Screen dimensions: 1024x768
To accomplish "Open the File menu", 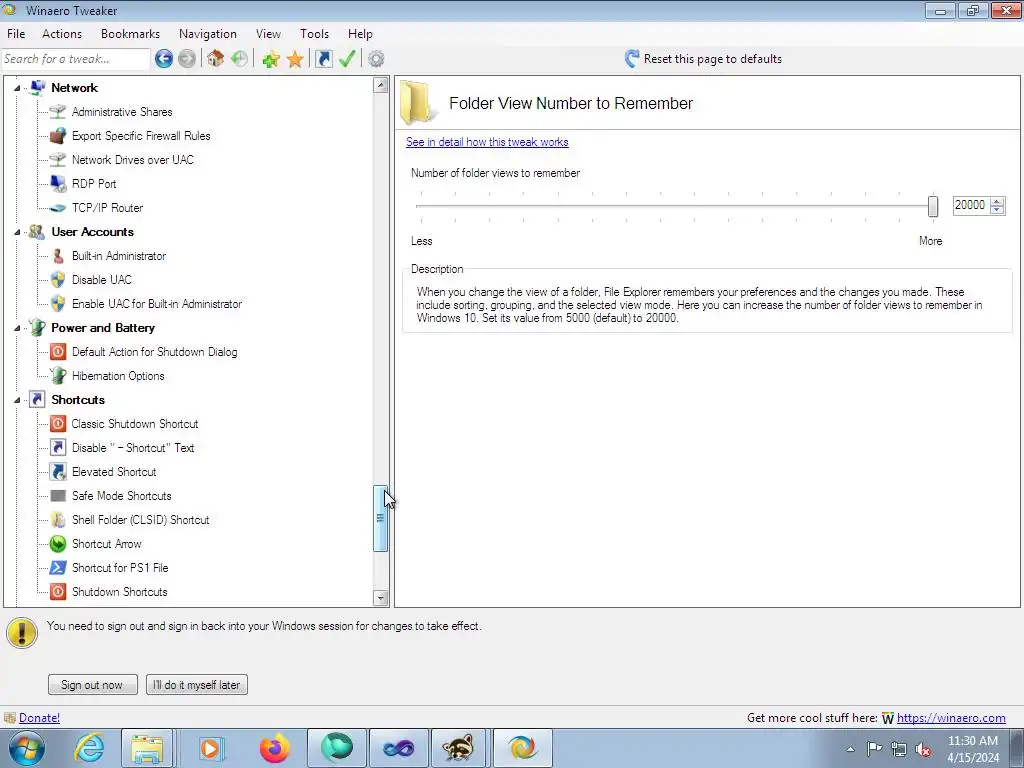I will click(16, 34).
